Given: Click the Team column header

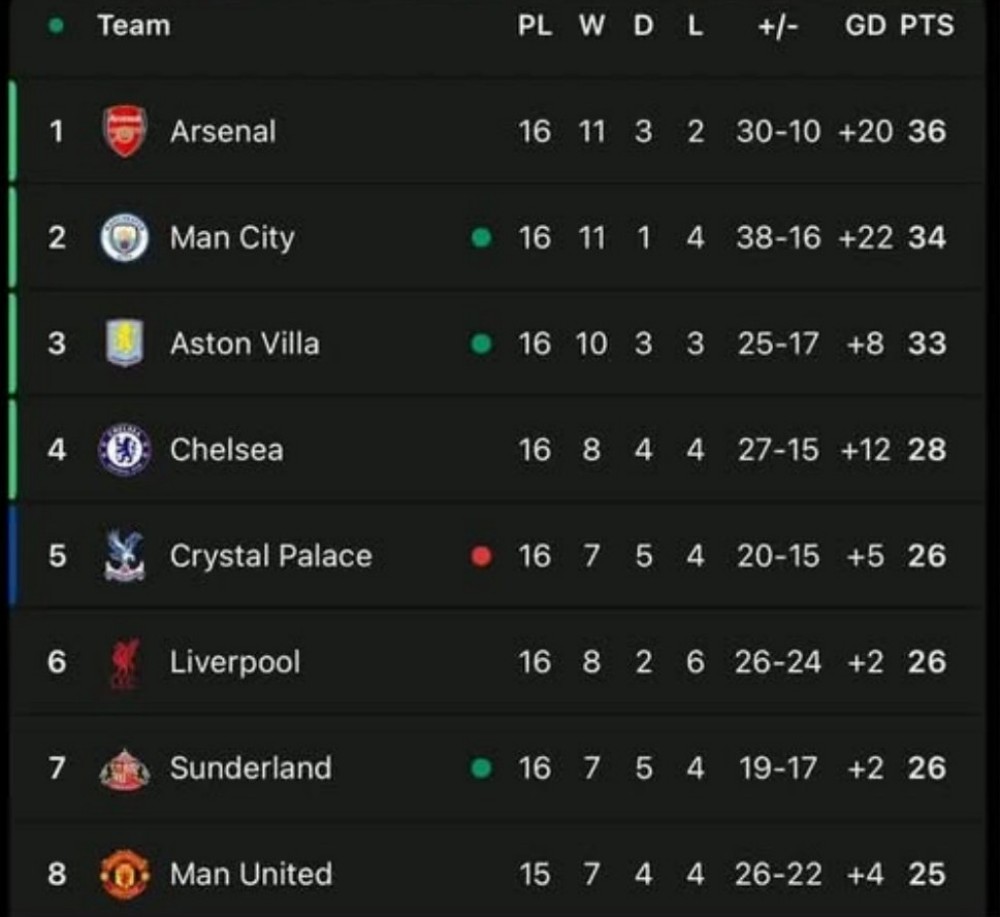Looking at the screenshot, I should click(134, 26).
